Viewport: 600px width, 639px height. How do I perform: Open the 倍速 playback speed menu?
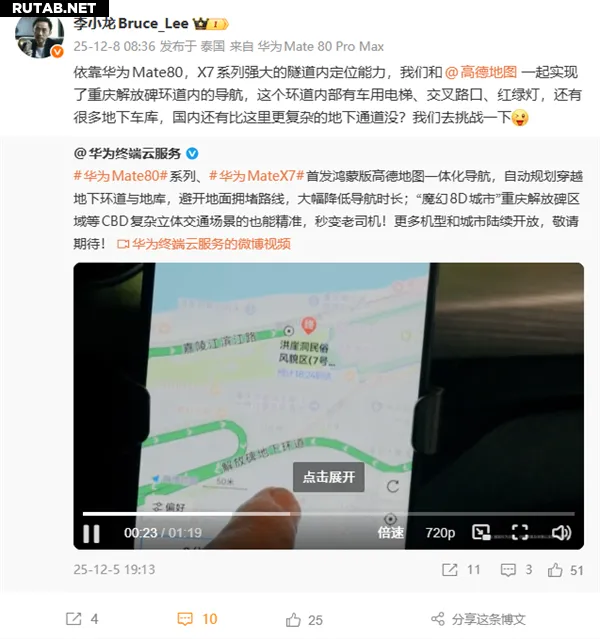point(390,532)
